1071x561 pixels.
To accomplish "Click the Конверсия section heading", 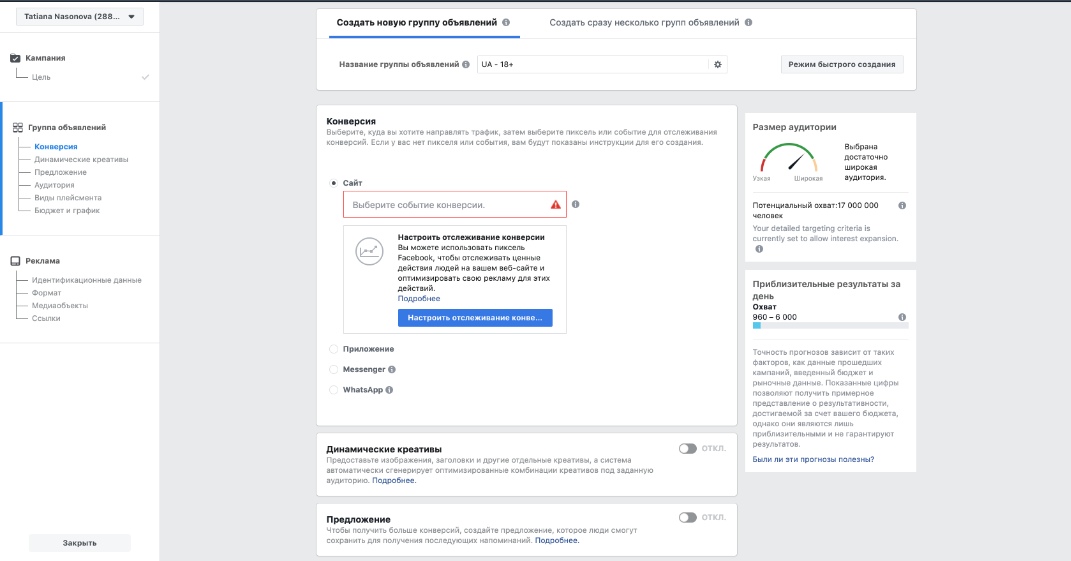I will pyautogui.click(x=351, y=122).
